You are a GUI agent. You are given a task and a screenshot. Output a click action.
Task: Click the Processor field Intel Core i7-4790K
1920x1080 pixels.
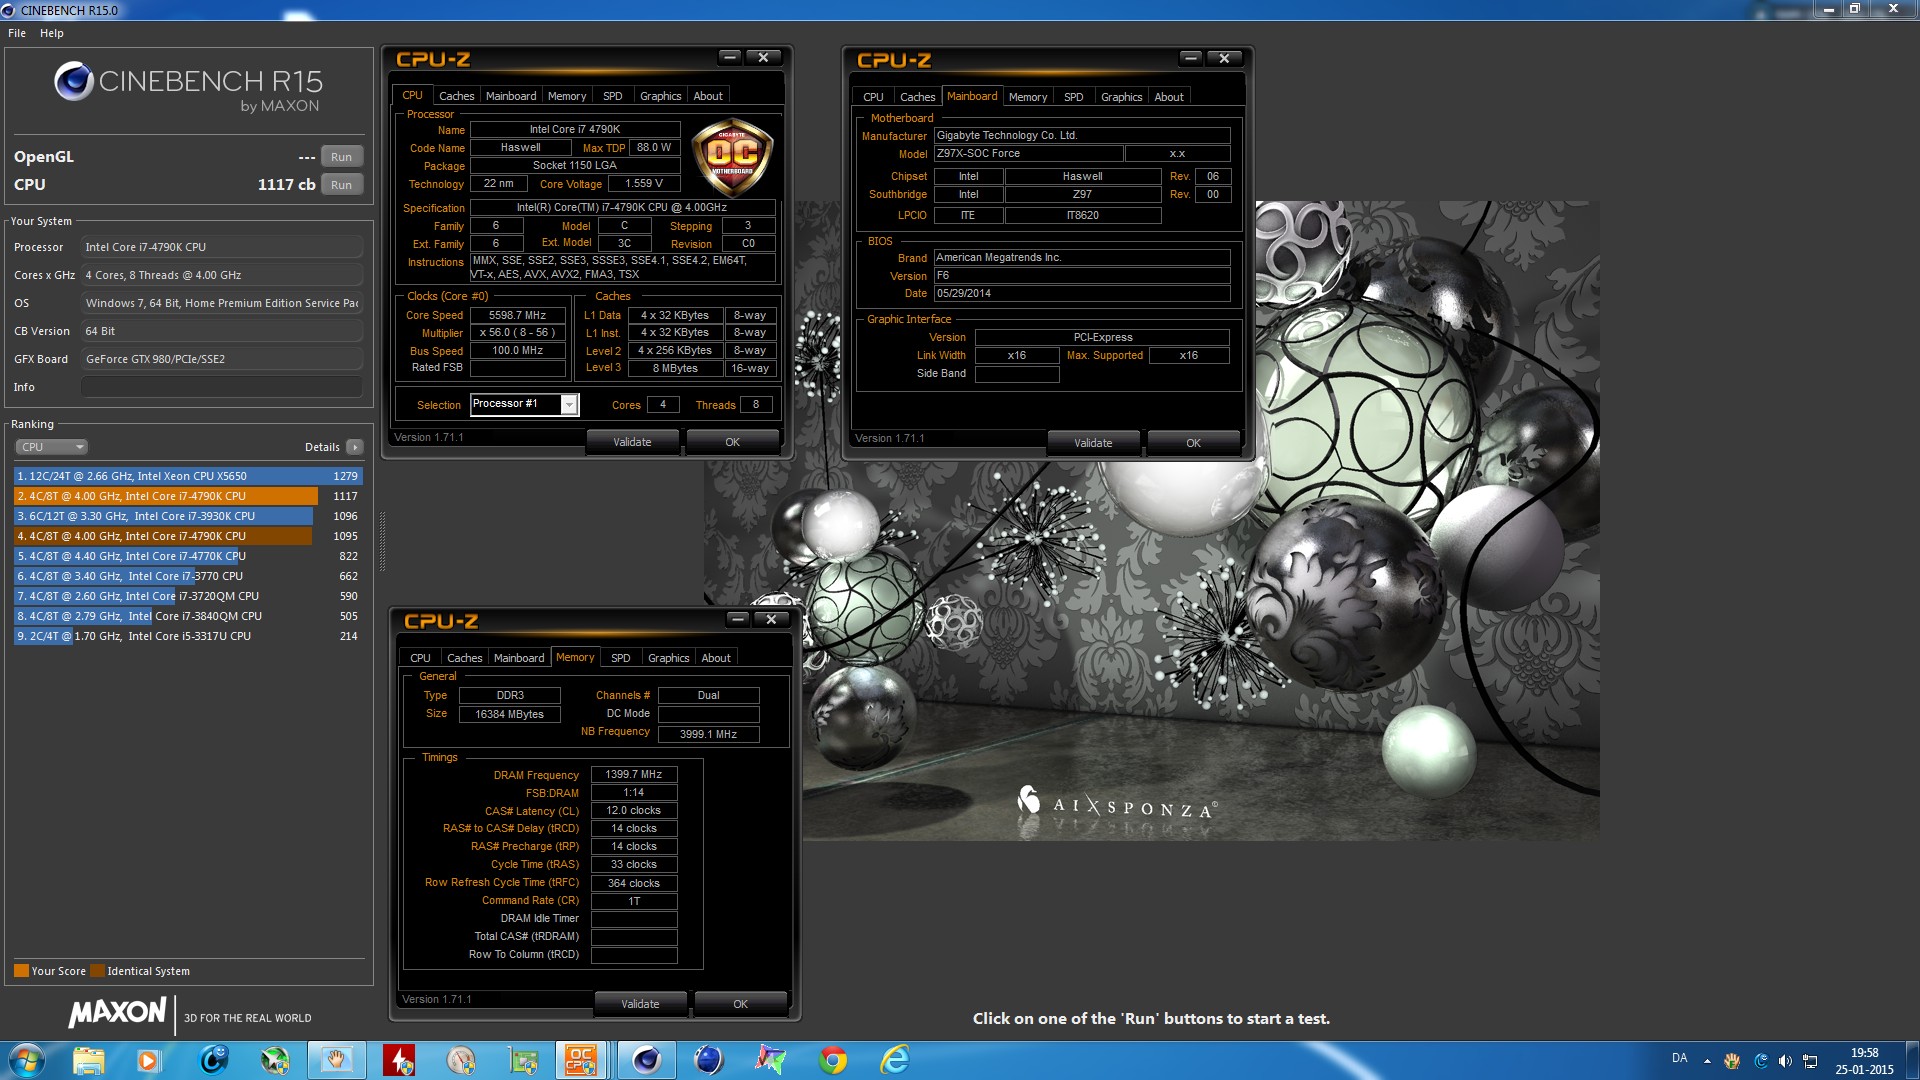pyautogui.click(x=222, y=247)
